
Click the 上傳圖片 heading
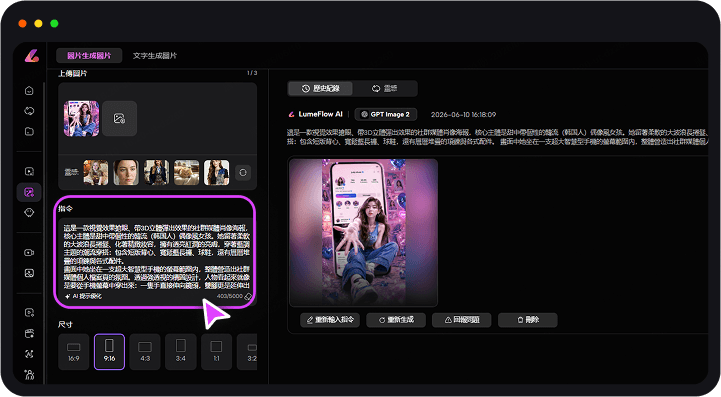tap(73, 74)
